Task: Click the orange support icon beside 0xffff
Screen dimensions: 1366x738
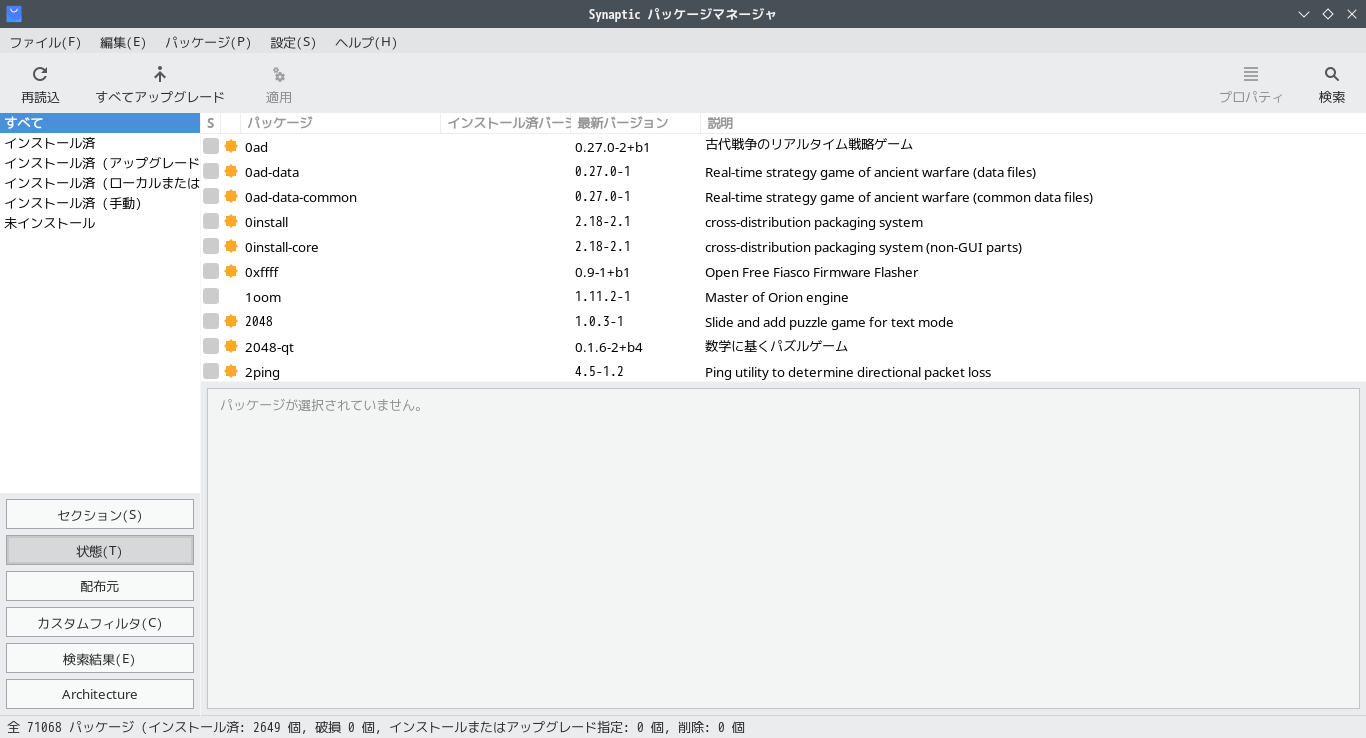Action: pyautogui.click(x=231, y=271)
